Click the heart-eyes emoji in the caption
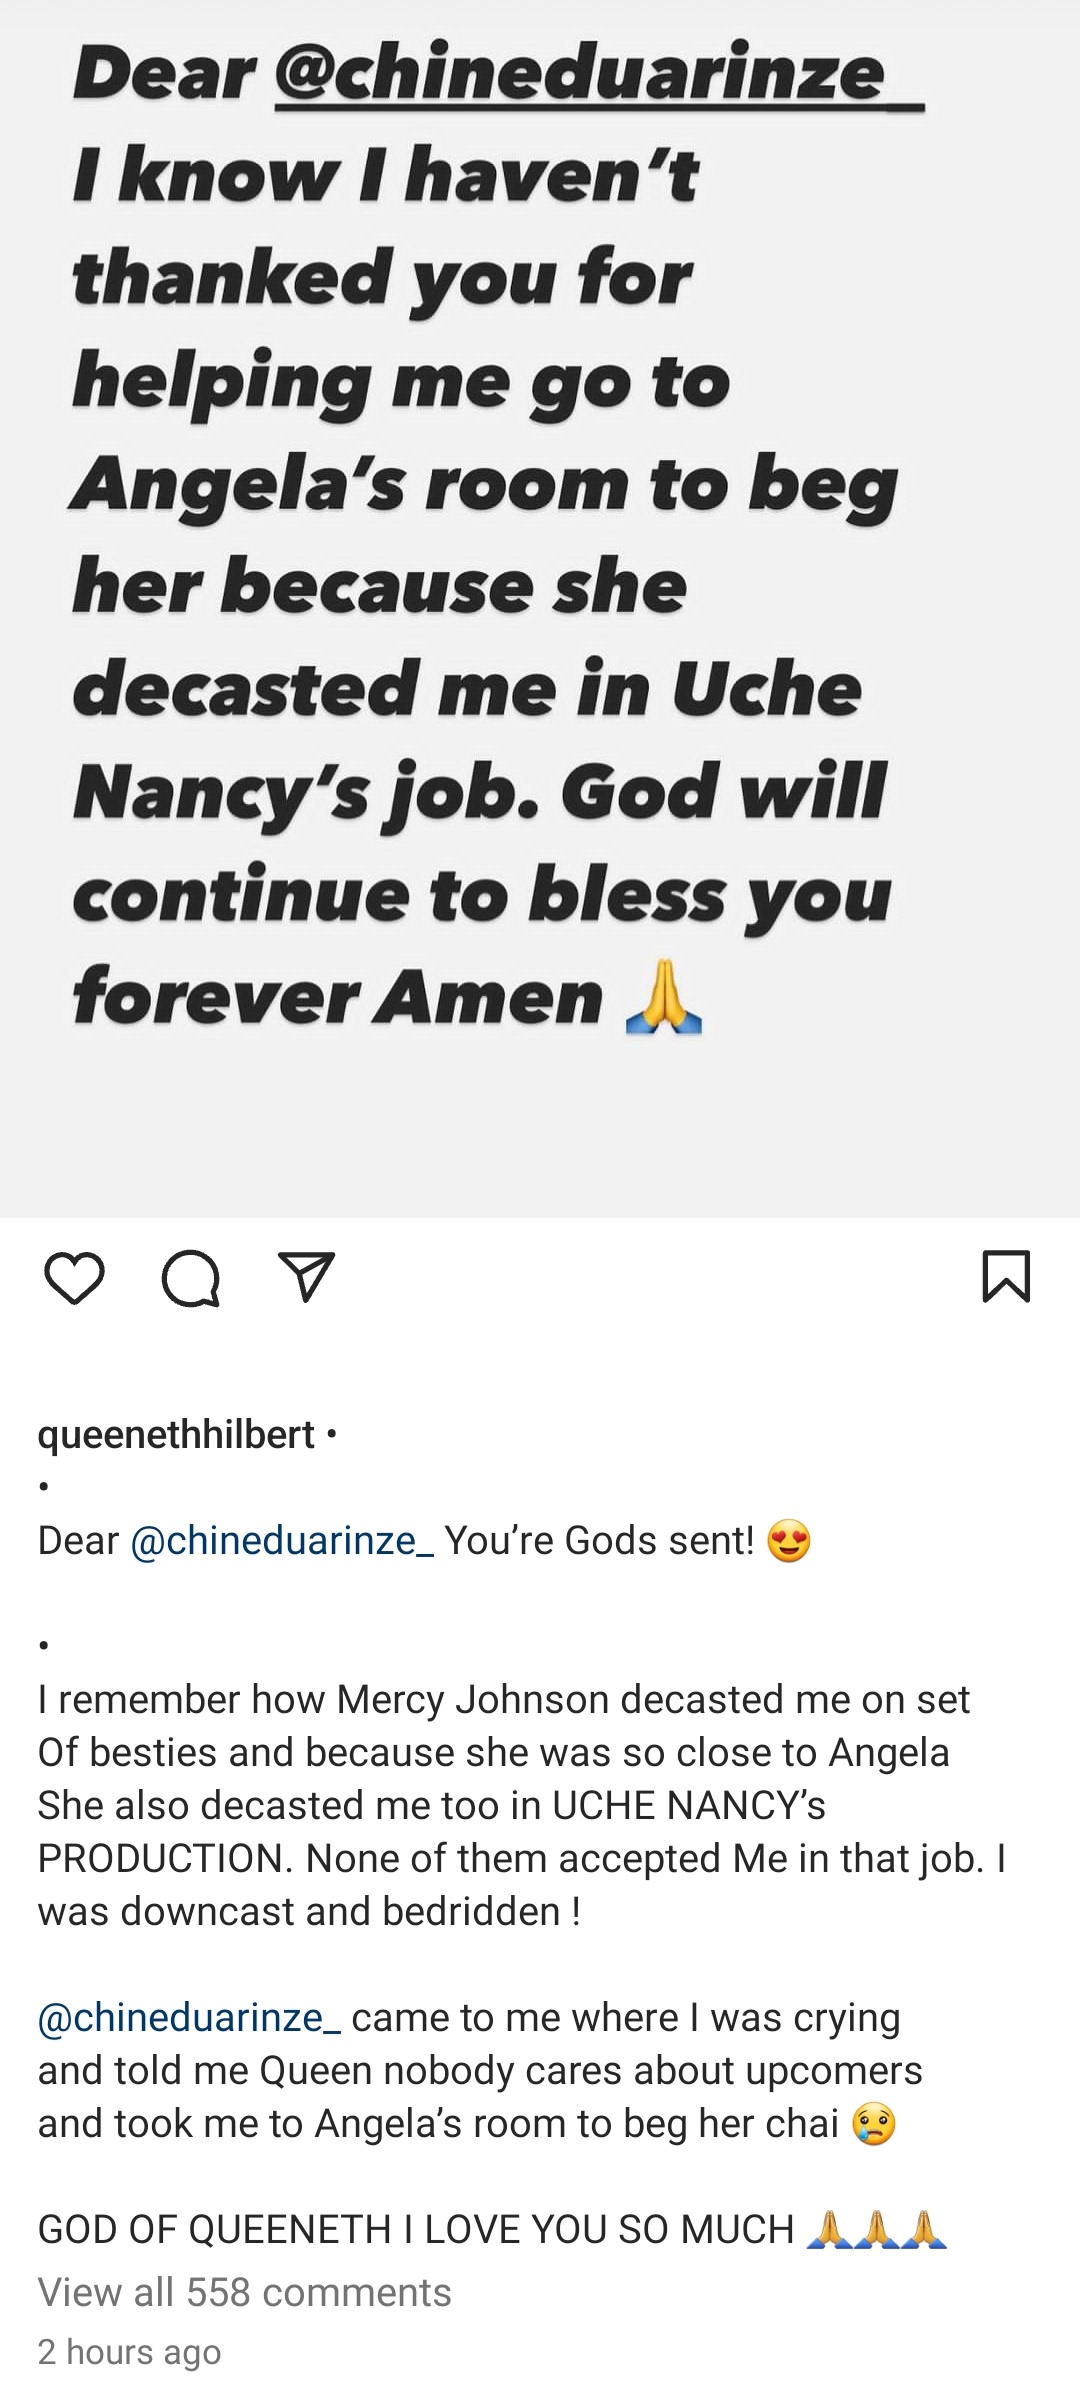 pyautogui.click(x=789, y=1541)
